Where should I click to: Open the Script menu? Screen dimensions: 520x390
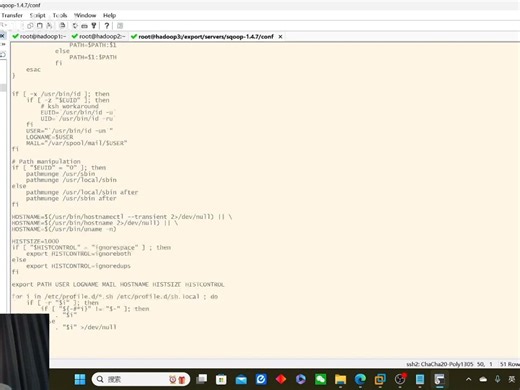37,15
